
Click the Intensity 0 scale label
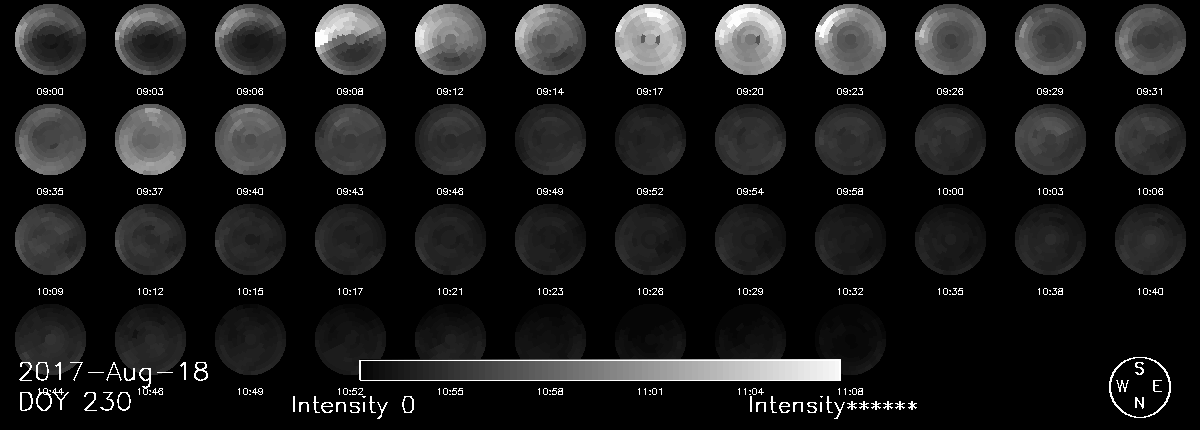(353, 405)
